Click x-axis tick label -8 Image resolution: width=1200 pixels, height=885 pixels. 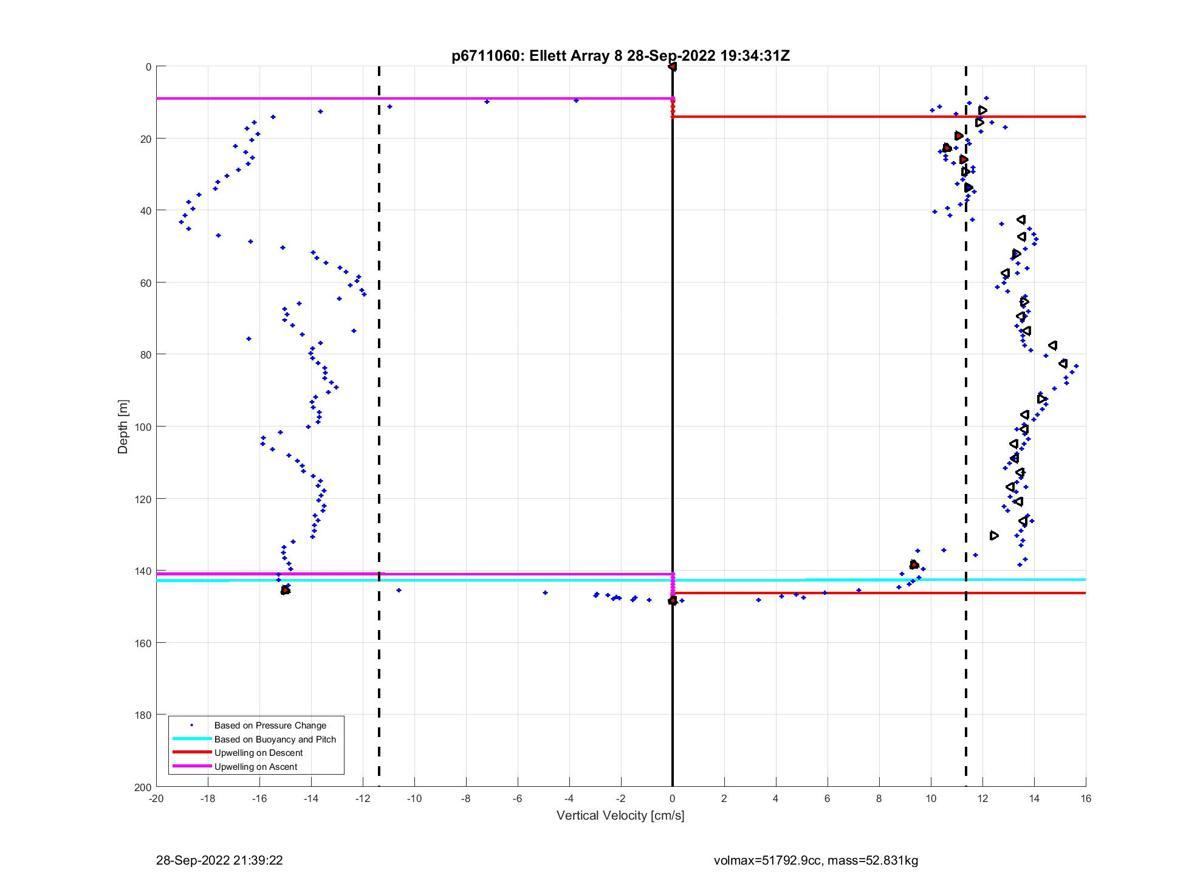click(466, 798)
